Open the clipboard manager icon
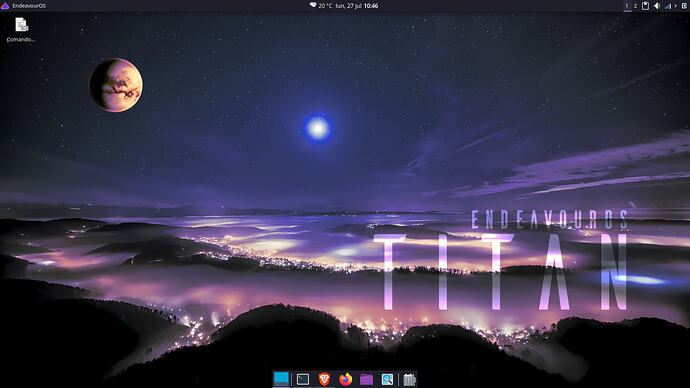 tap(646, 6)
